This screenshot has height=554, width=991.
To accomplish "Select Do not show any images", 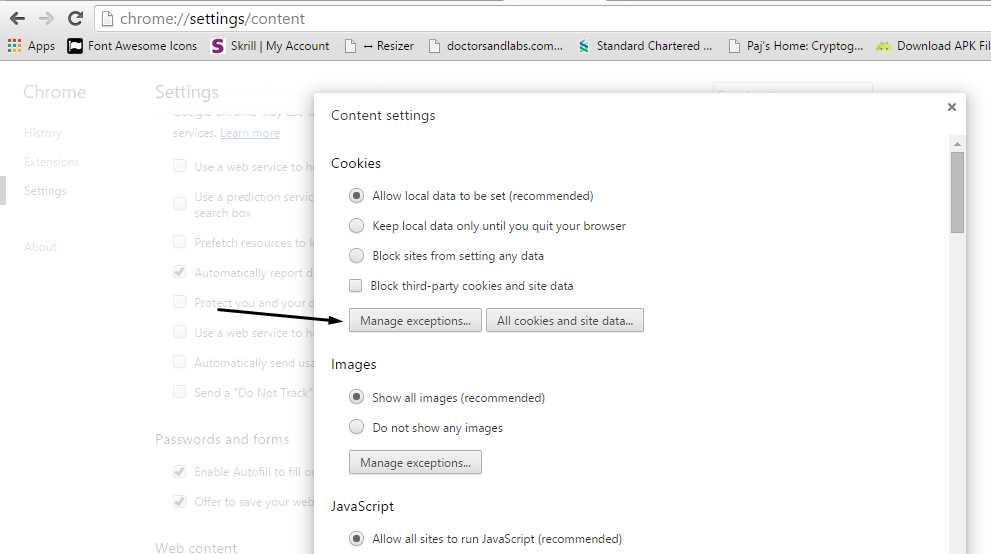I will point(356,427).
